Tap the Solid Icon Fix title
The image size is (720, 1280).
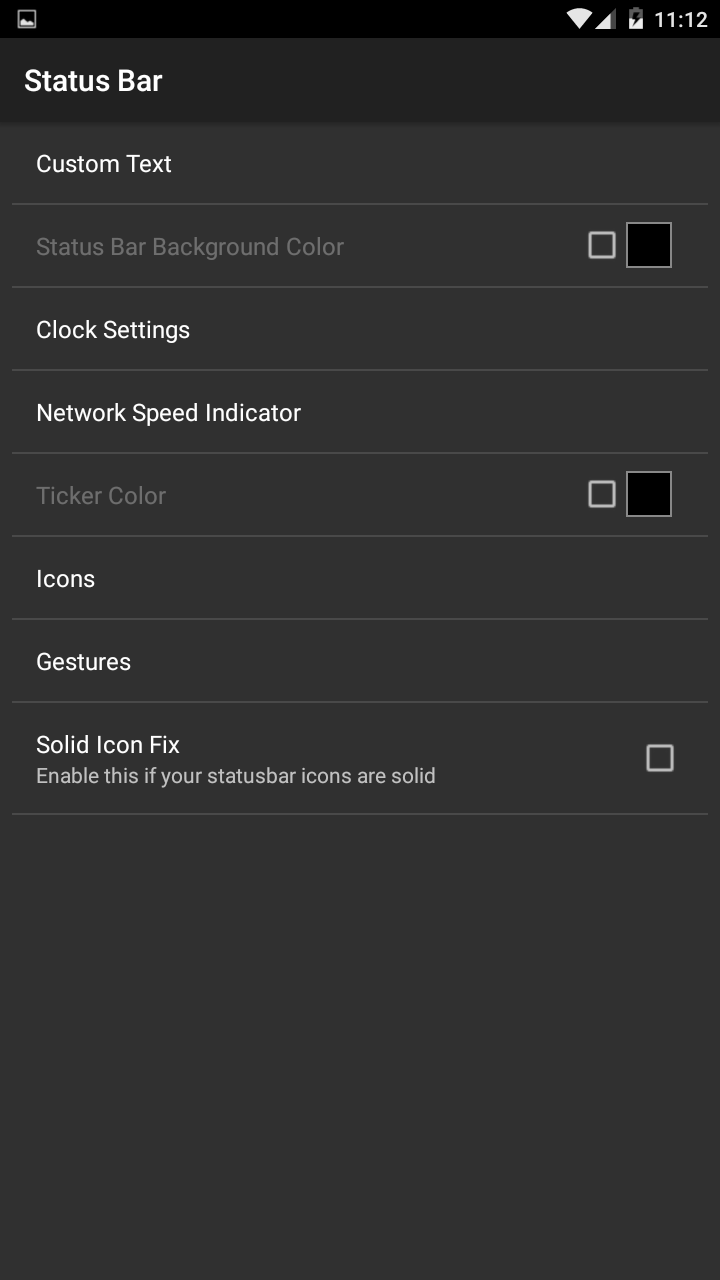coord(108,745)
